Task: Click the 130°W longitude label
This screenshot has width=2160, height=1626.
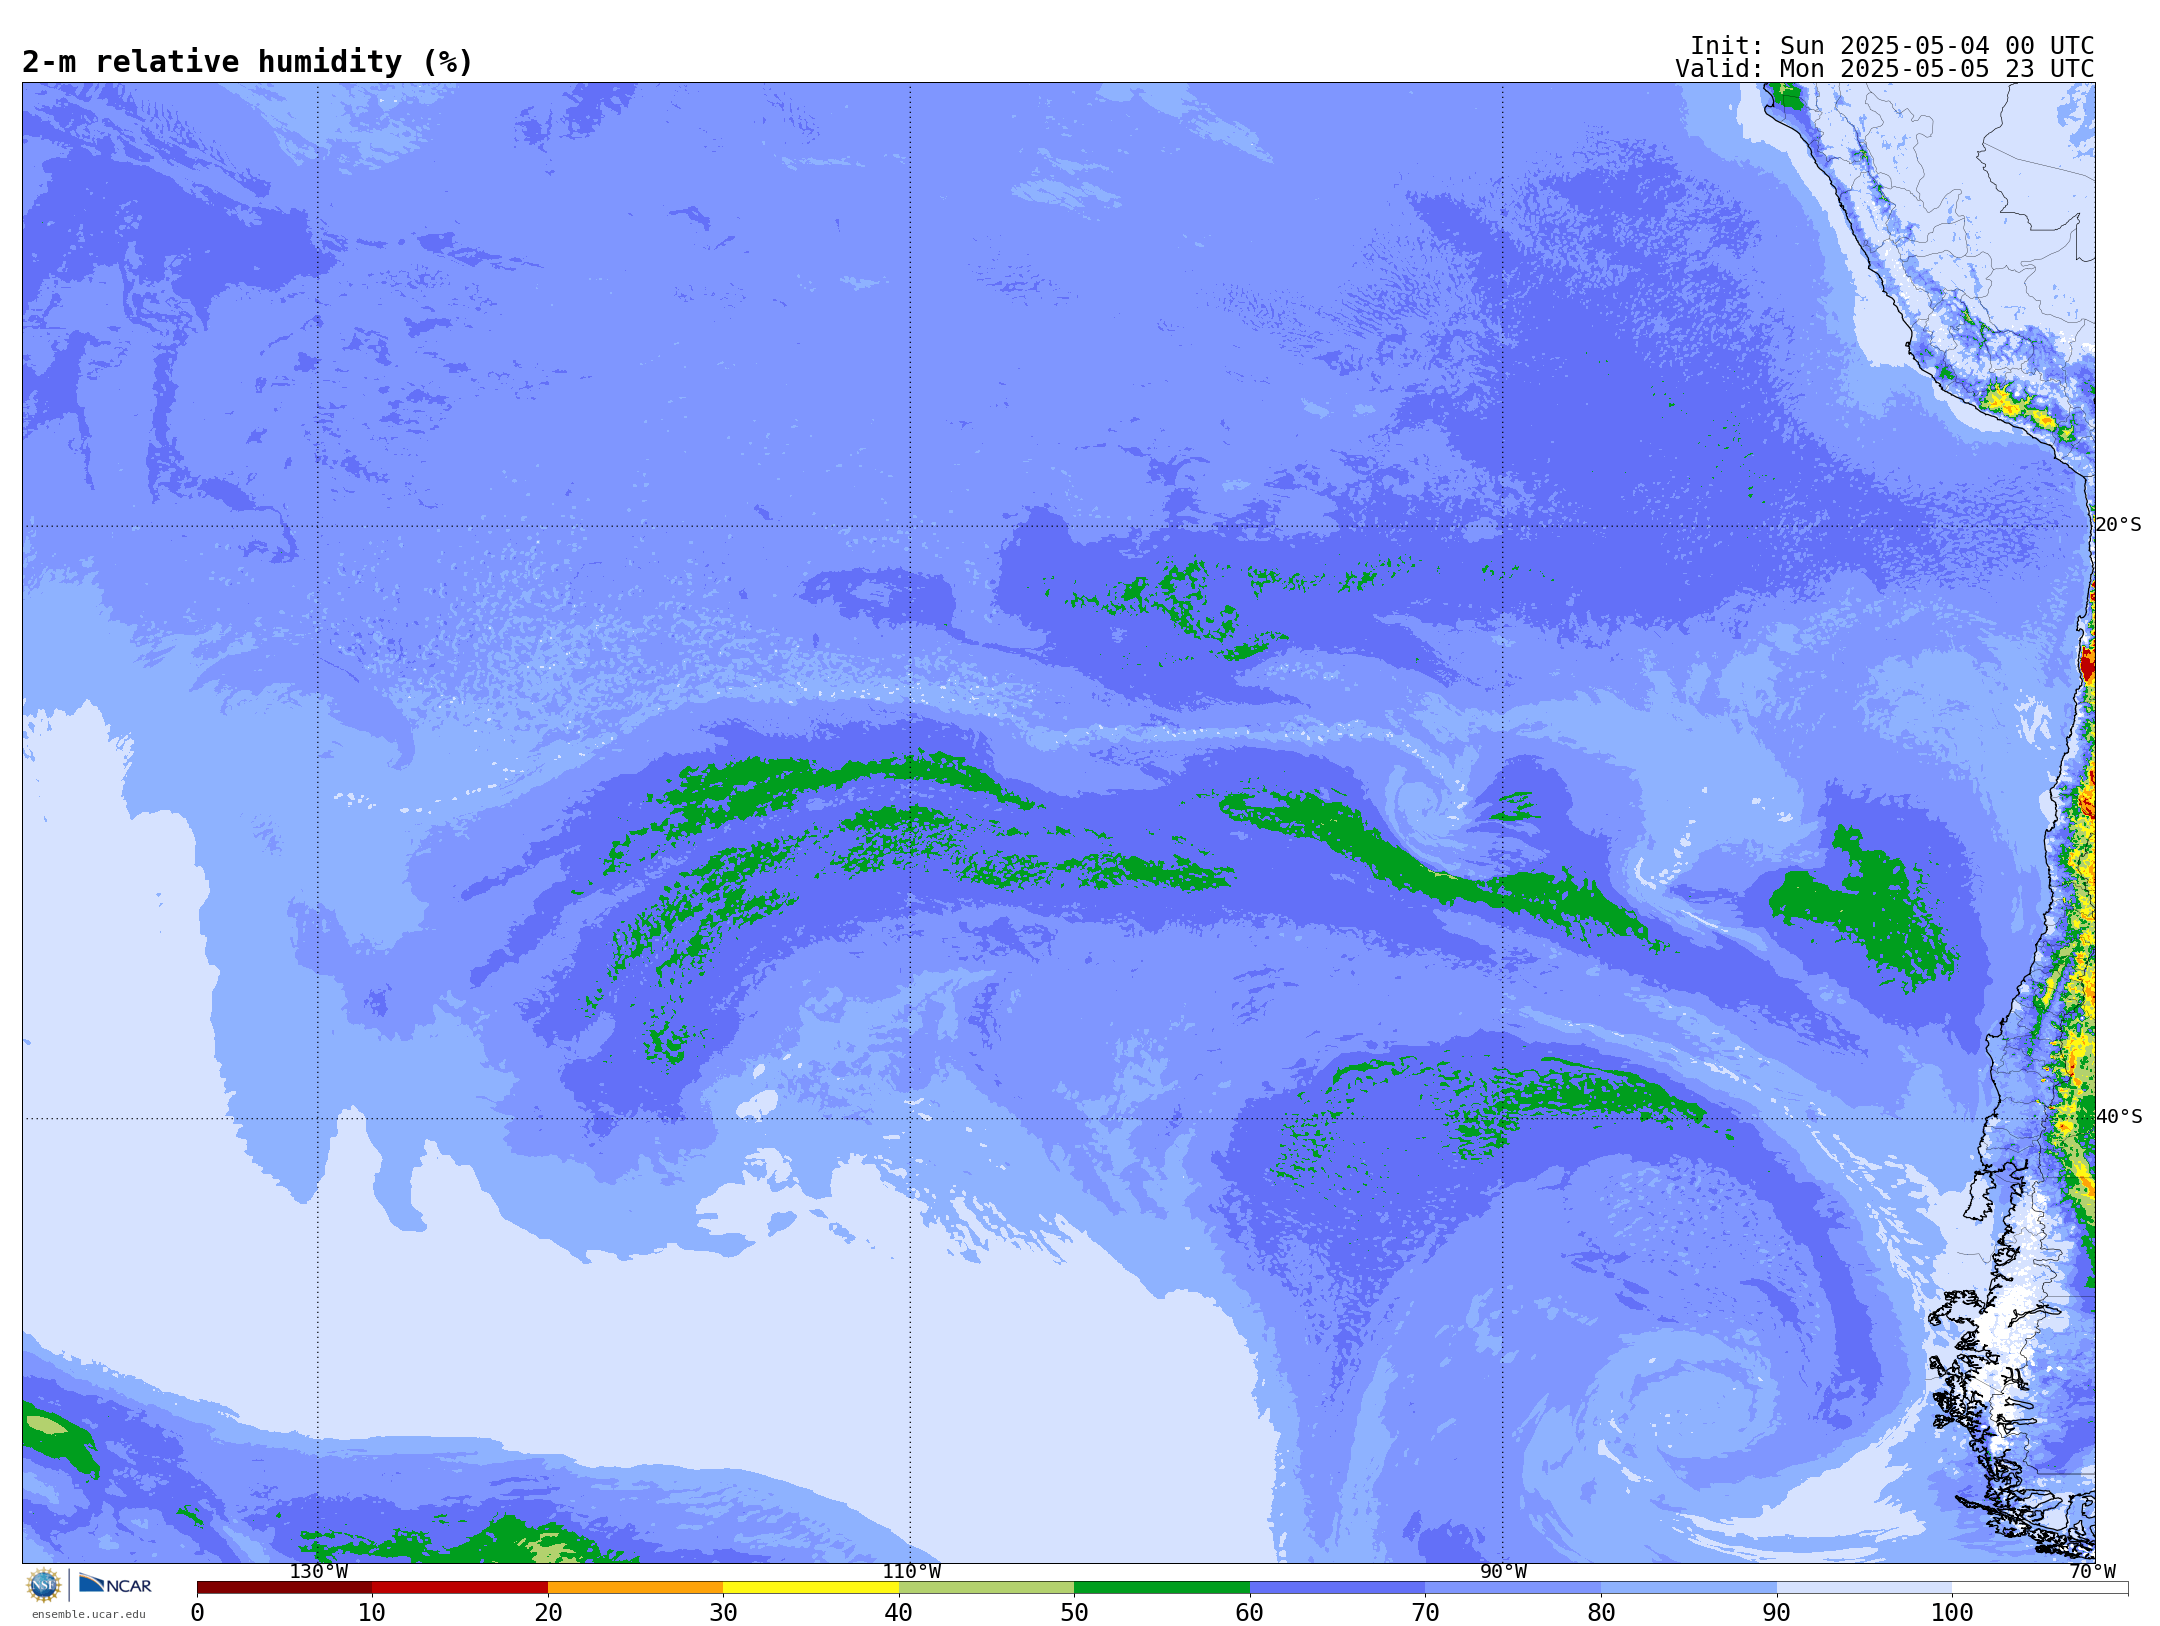Action: coord(319,1572)
